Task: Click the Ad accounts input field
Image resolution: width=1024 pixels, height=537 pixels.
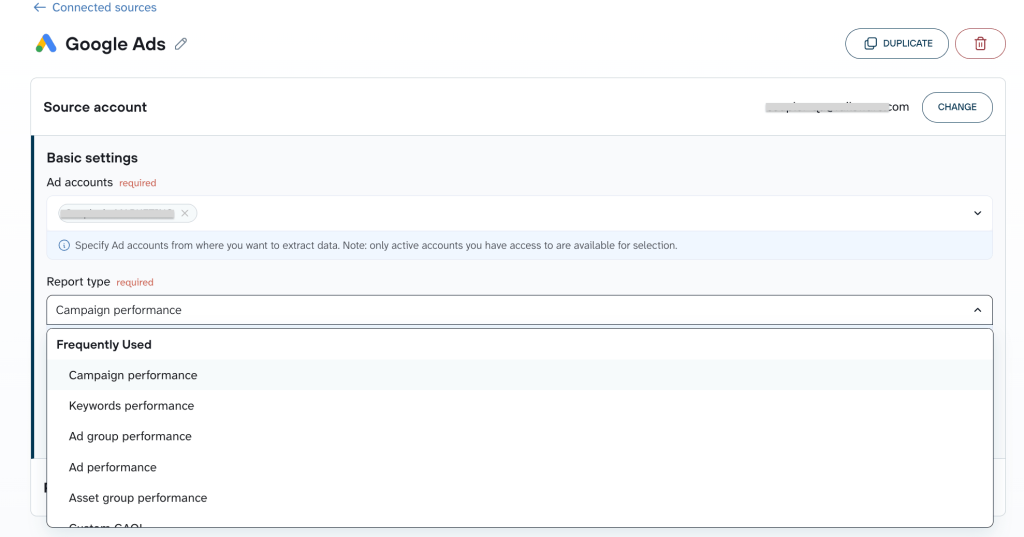Action: point(519,213)
